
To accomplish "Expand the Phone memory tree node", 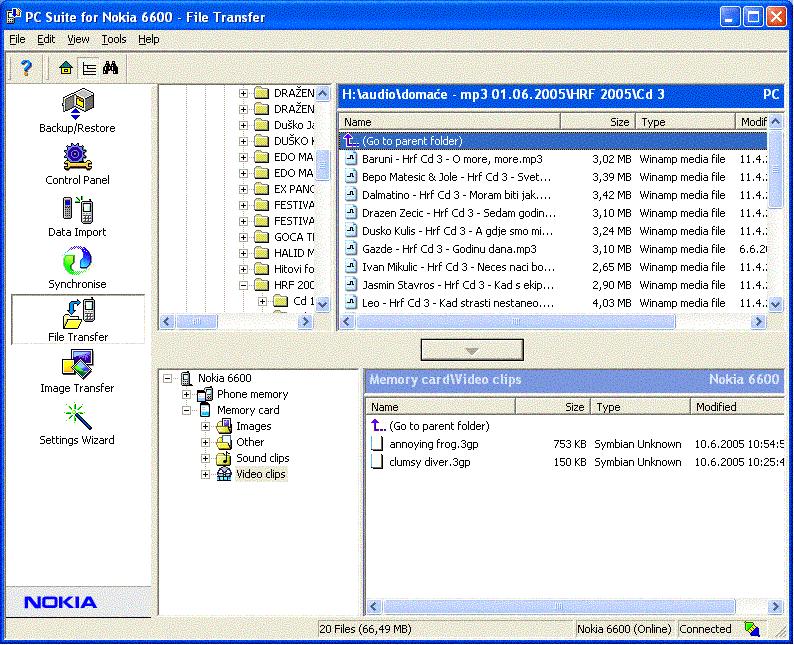I will click(187, 394).
